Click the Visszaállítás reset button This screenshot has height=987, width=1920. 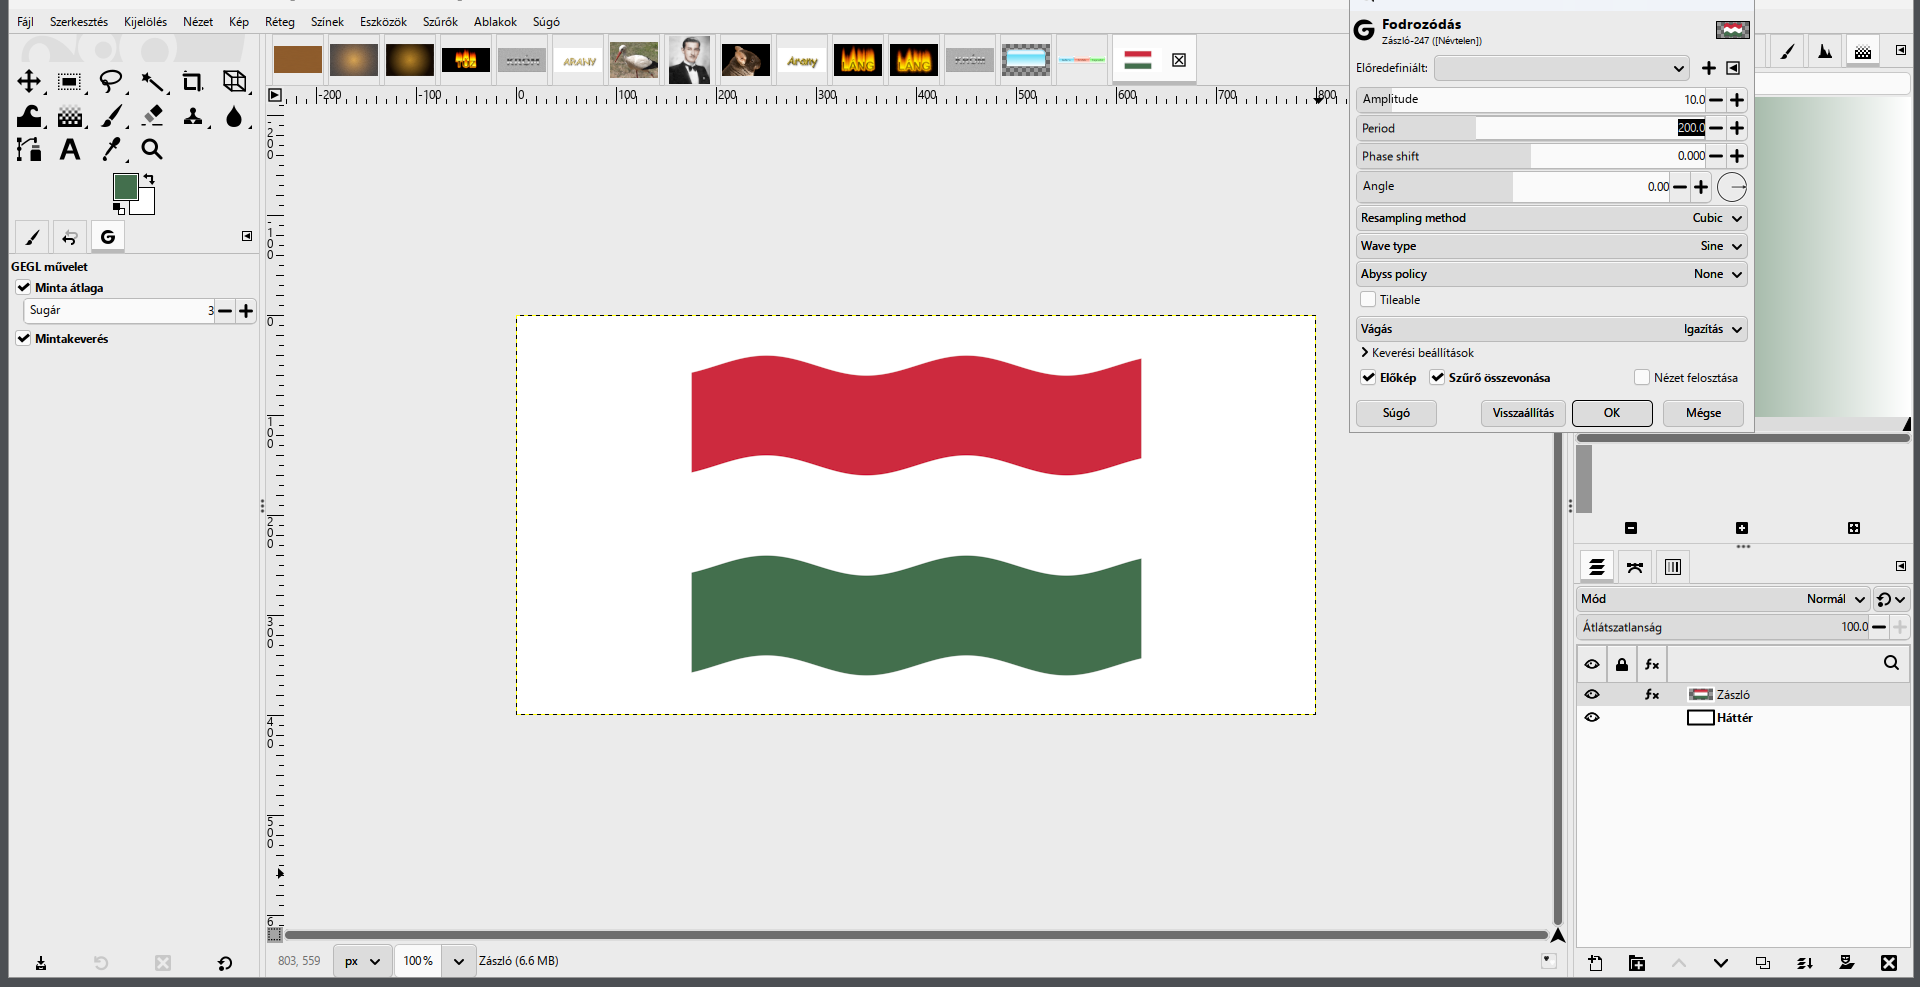1523,413
